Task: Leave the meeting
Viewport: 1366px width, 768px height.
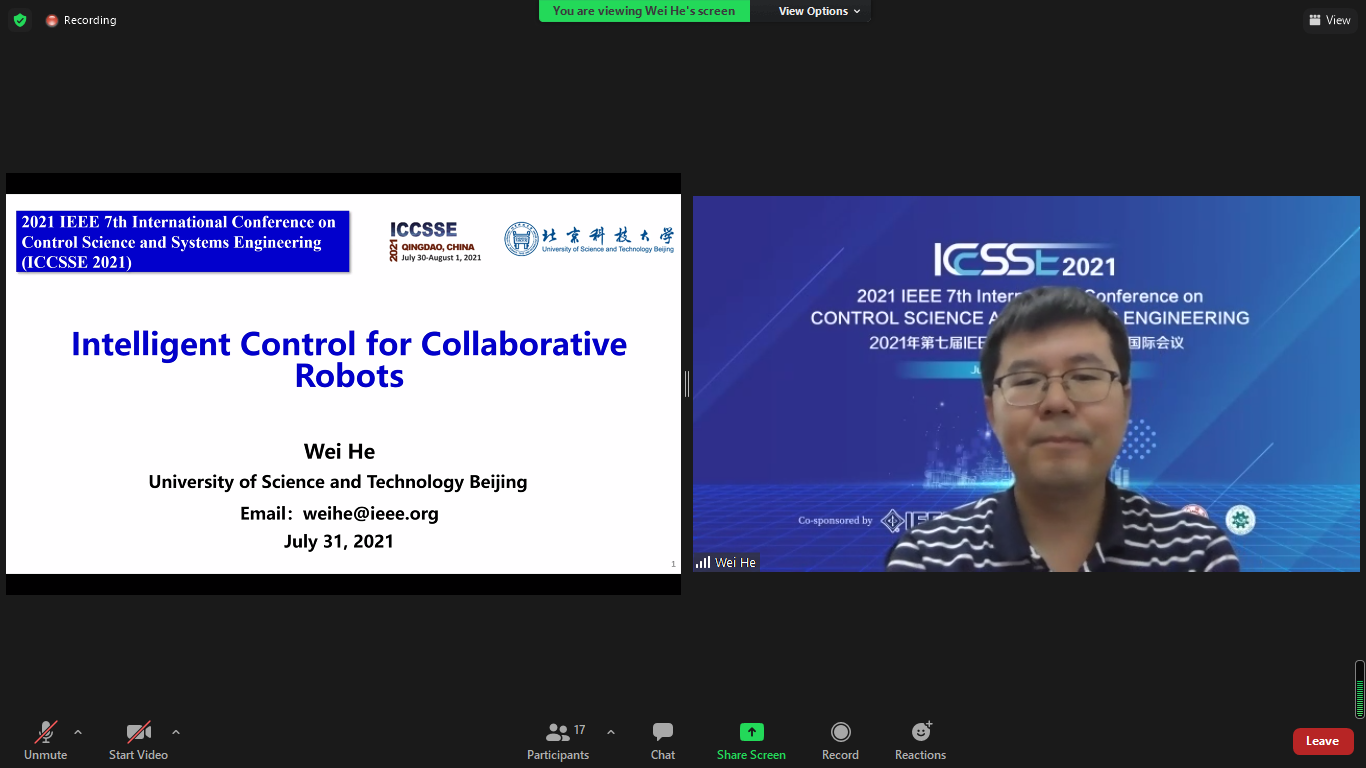Action: click(1323, 741)
